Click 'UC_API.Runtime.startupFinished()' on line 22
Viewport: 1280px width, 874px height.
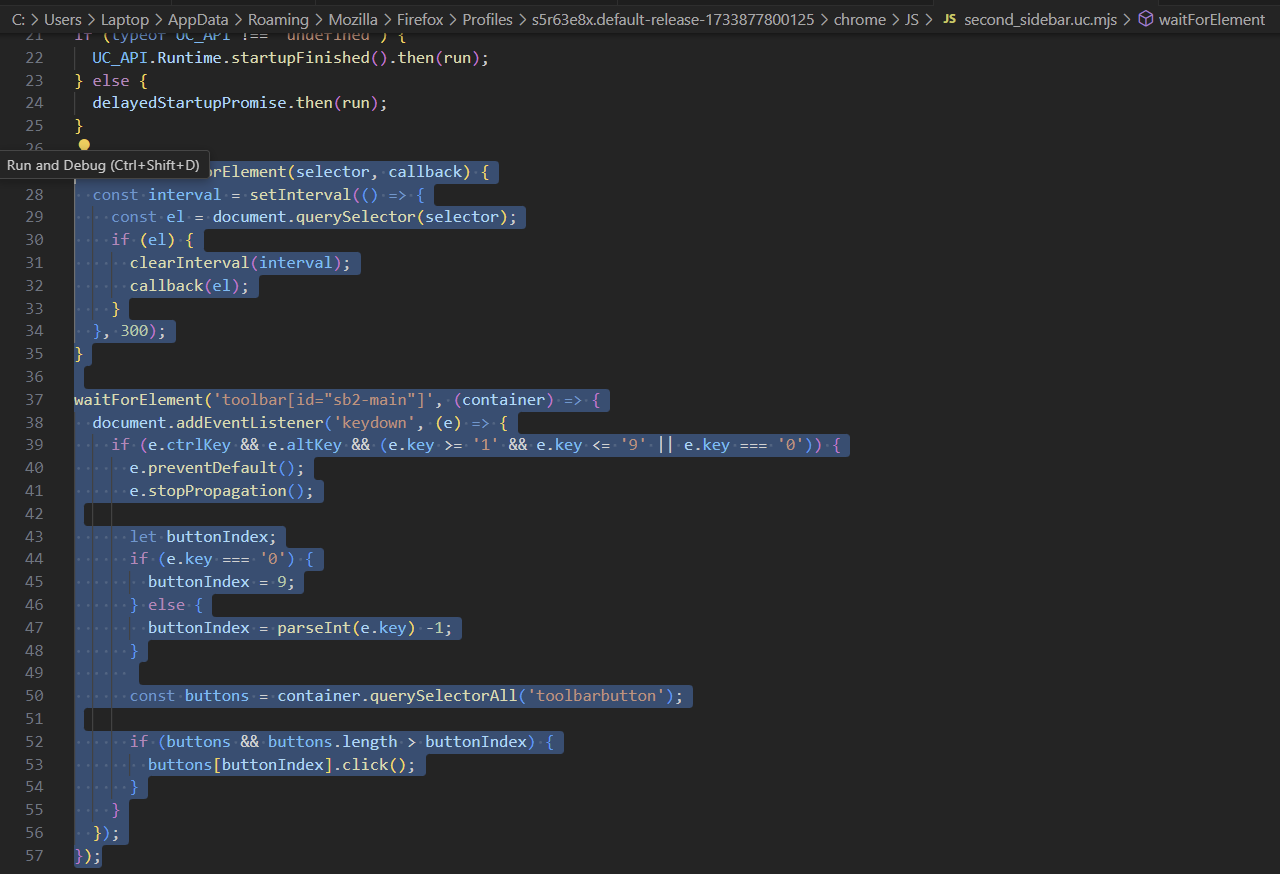coord(241,58)
